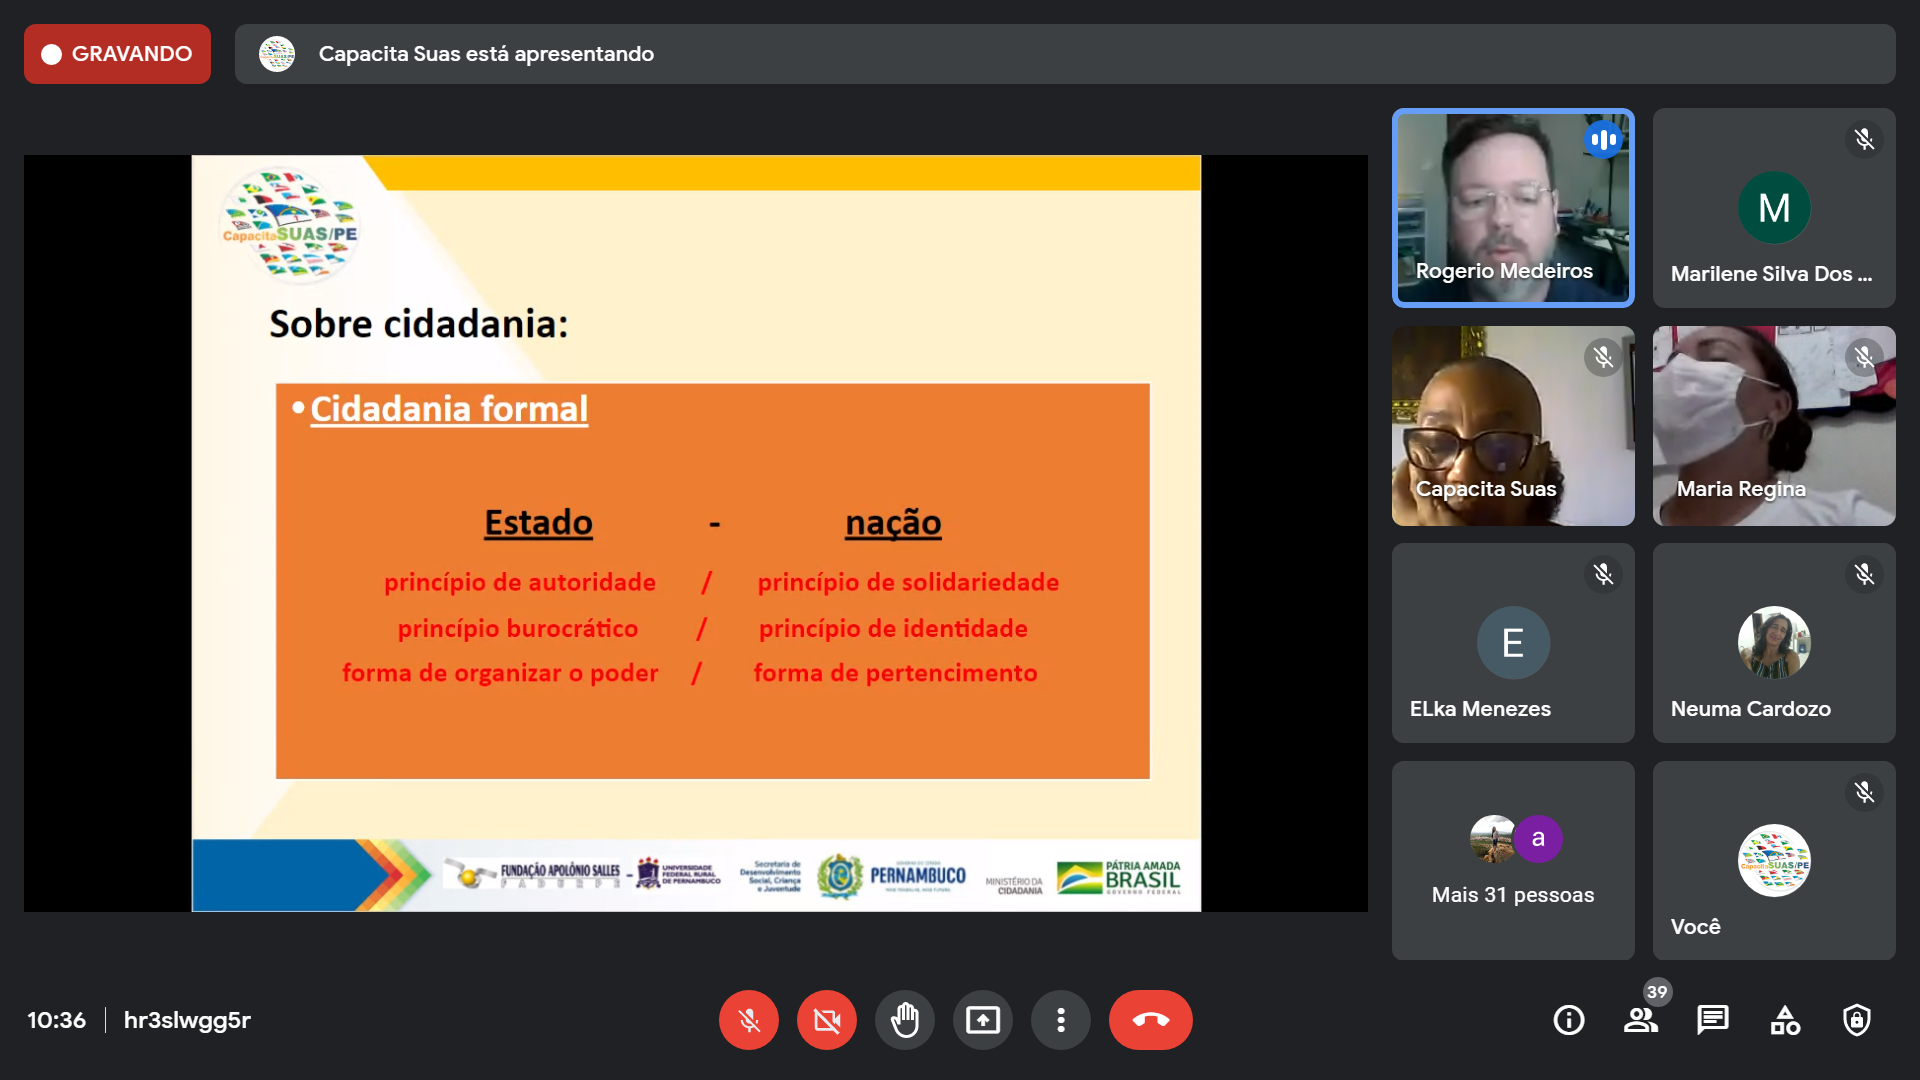Viewport: 1920px width, 1080px height.
Task: Click Maria Regina's video tile
Action: [1773, 425]
